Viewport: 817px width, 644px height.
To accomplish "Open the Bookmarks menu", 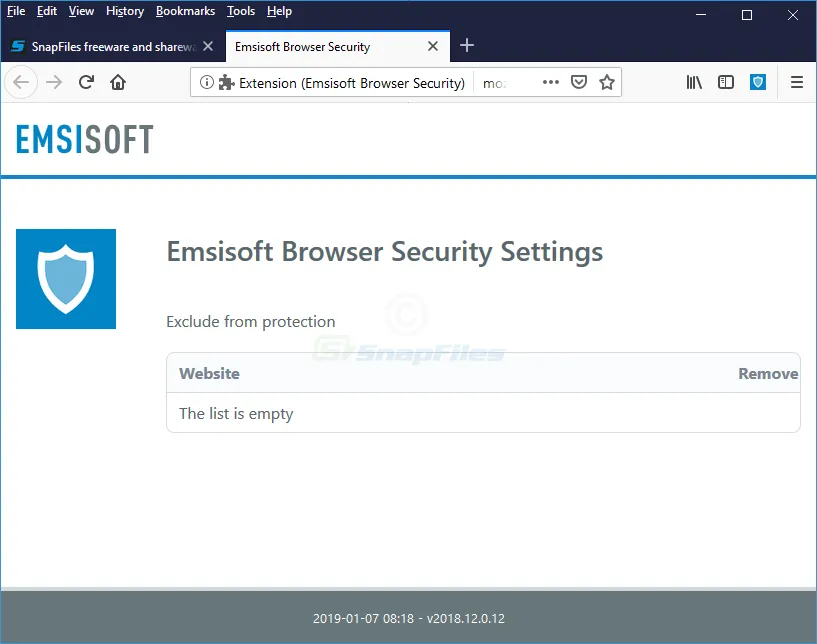I will (x=185, y=11).
